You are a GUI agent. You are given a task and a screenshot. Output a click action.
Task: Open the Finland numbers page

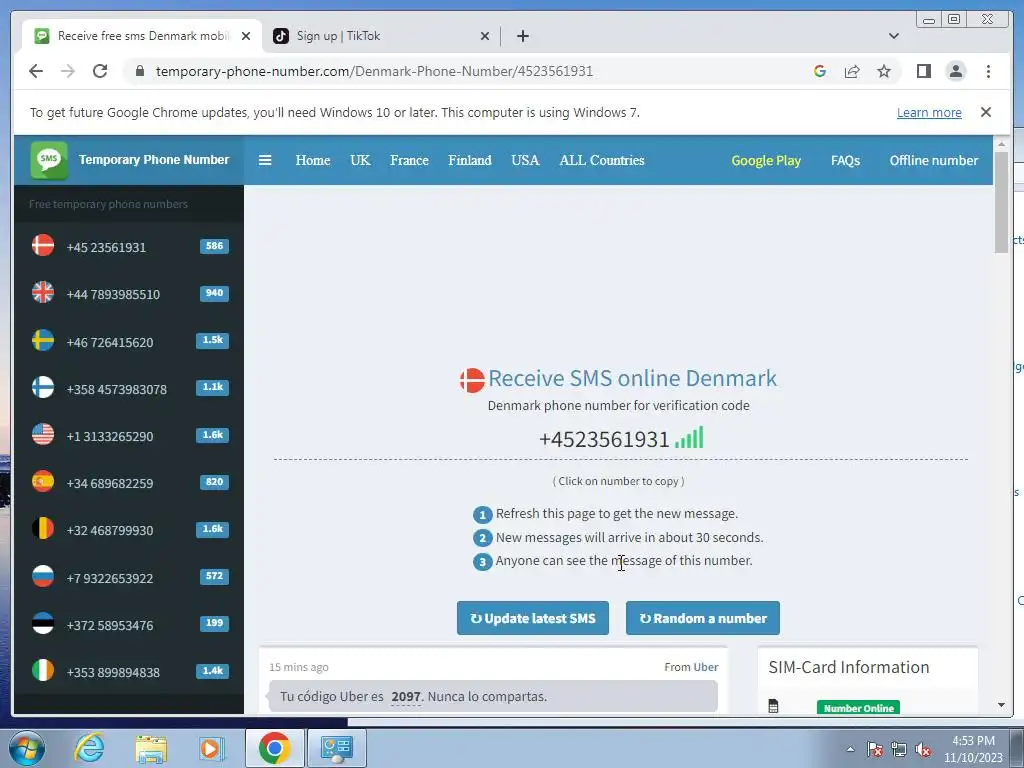(470, 160)
